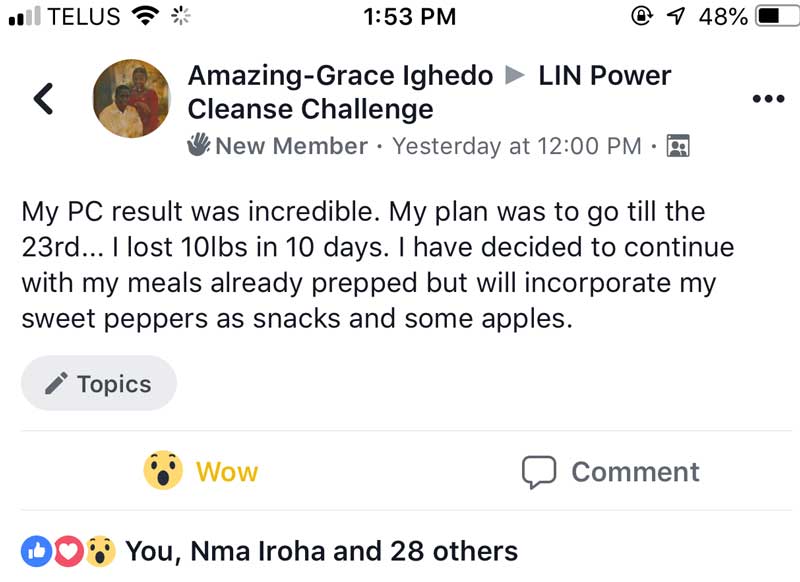The width and height of the screenshot is (800, 582).
Task: Tap the status bar clock showing 1:53 PM
Action: coord(410,16)
